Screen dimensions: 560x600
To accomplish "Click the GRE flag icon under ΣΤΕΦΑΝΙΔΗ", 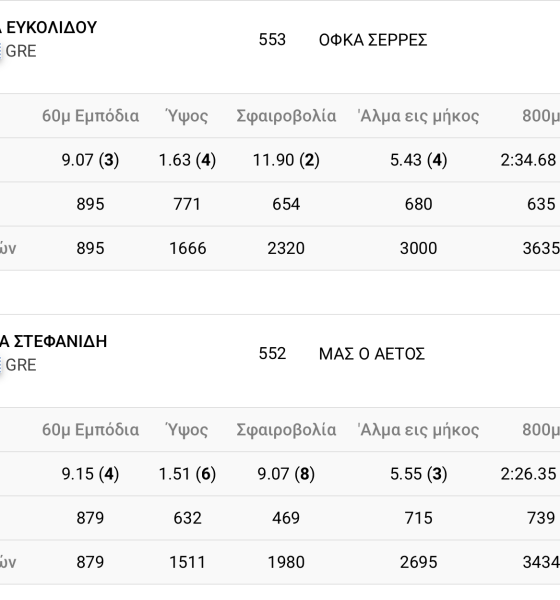I will (x=1, y=365).
